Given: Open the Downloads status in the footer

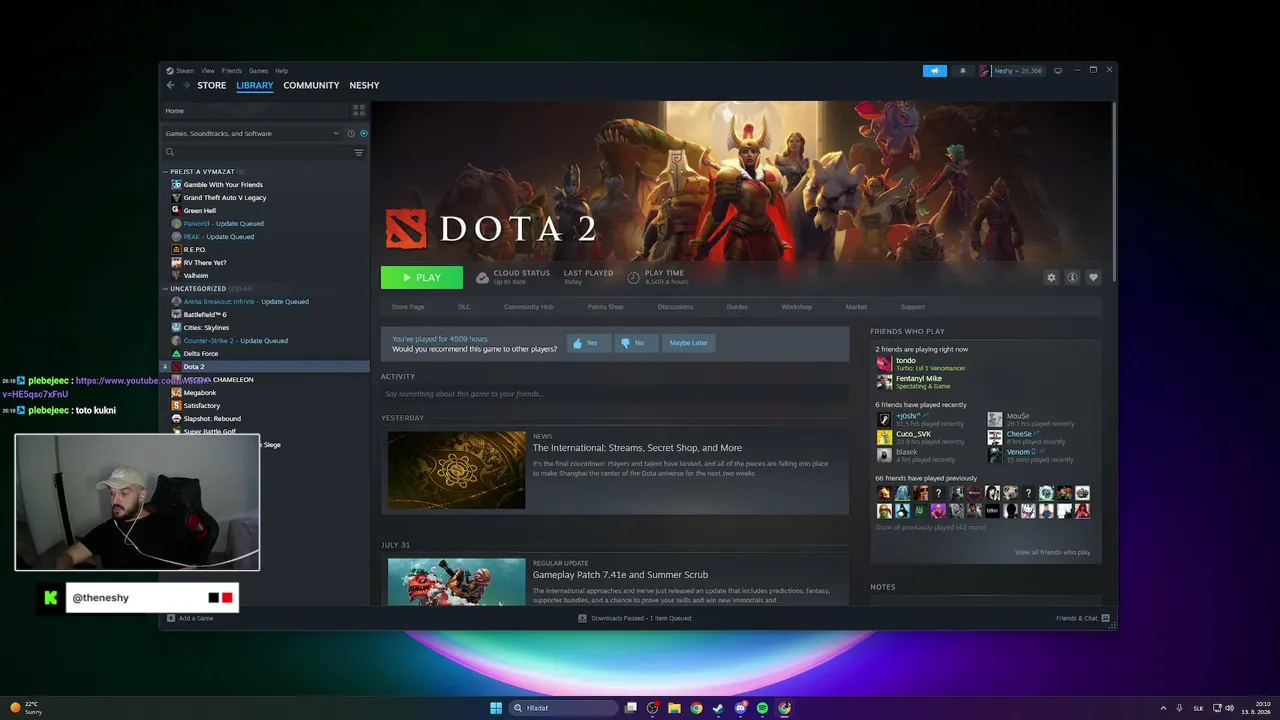Looking at the screenshot, I should [x=635, y=618].
